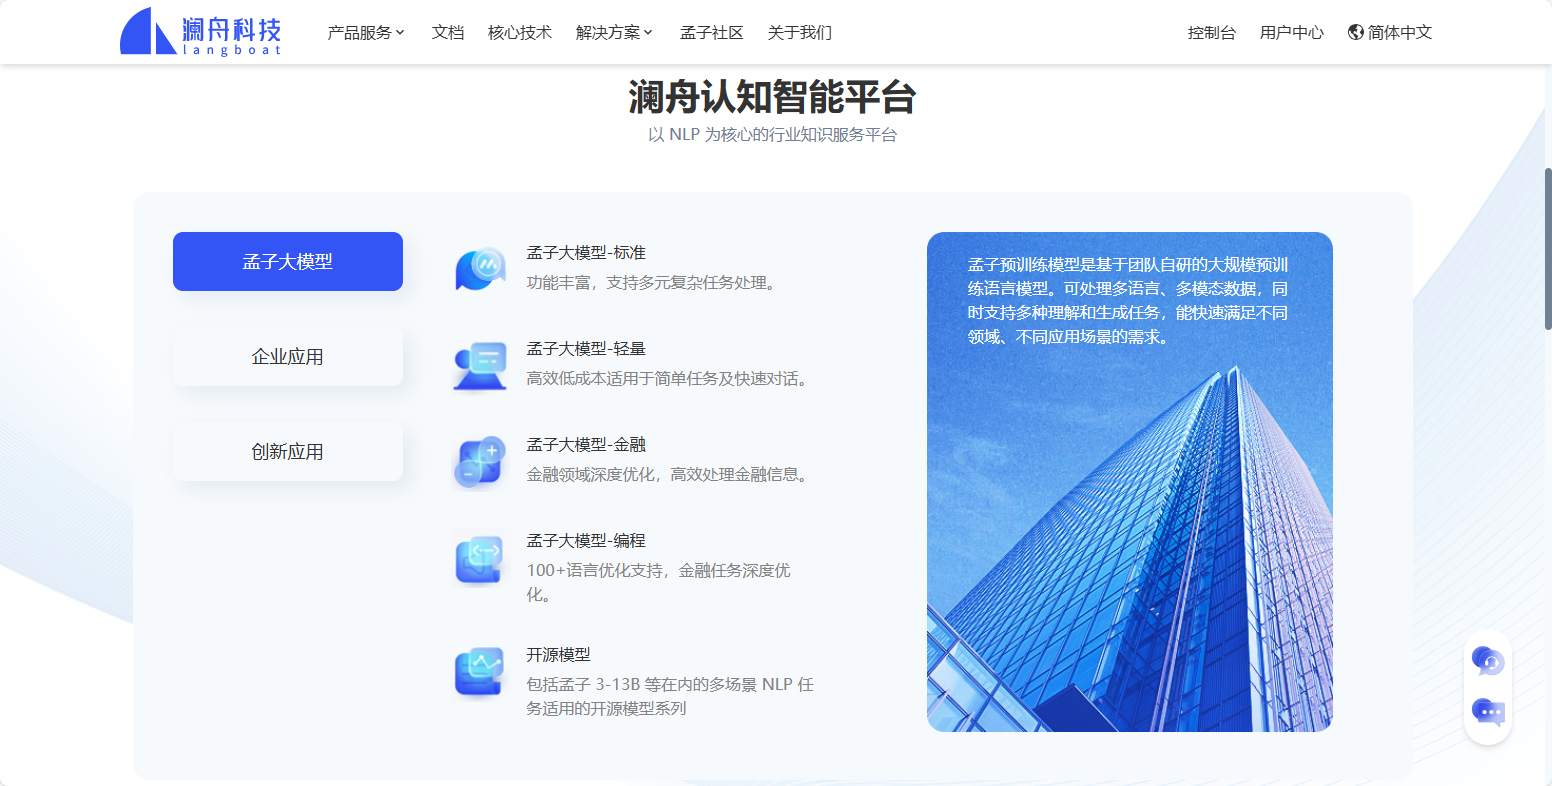1552x786 pixels.
Task: Open the floating chat message icon
Action: point(1488,712)
